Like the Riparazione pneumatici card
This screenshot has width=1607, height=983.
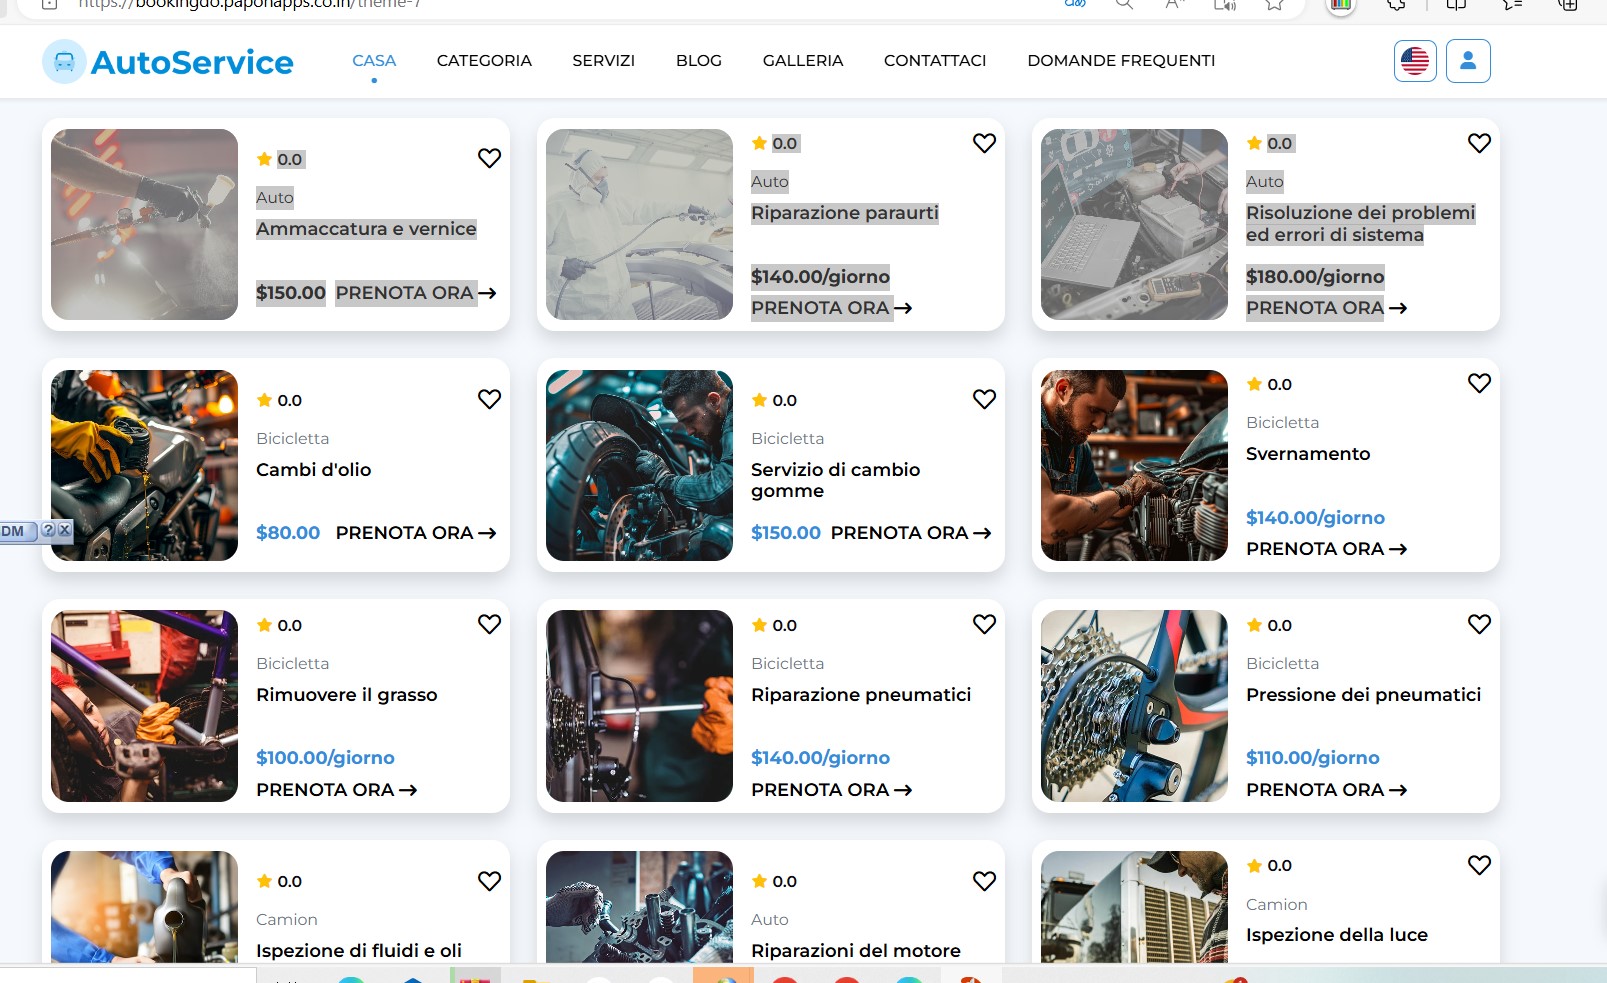[984, 624]
